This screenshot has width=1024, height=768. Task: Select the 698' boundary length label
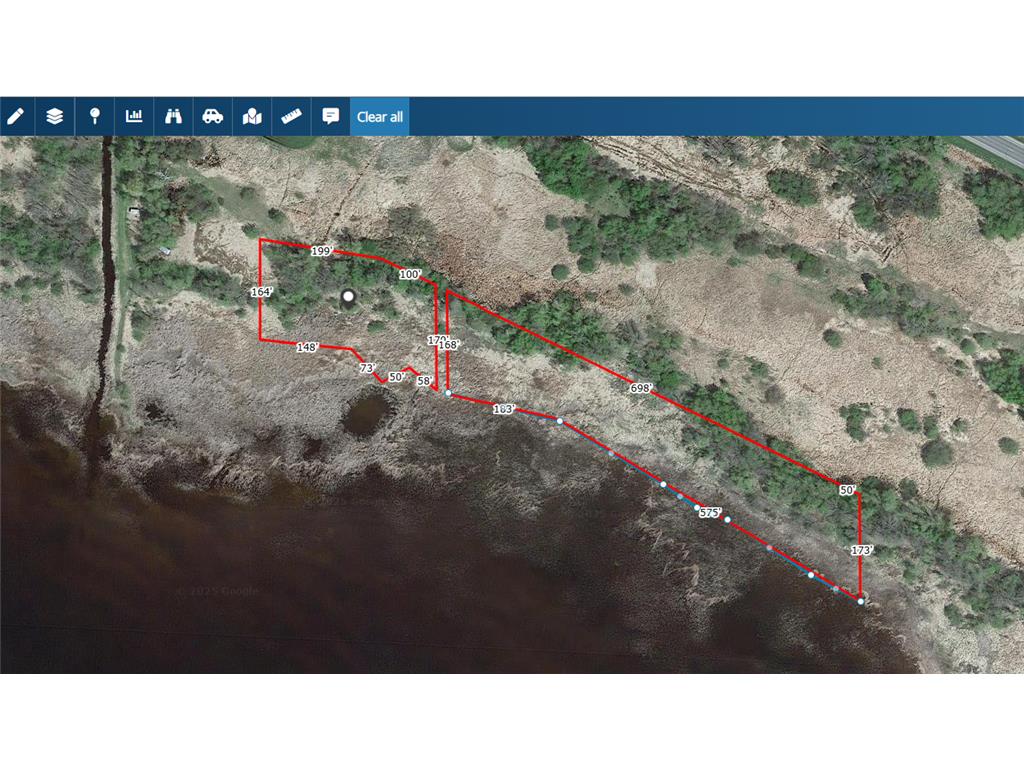tap(641, 388)
